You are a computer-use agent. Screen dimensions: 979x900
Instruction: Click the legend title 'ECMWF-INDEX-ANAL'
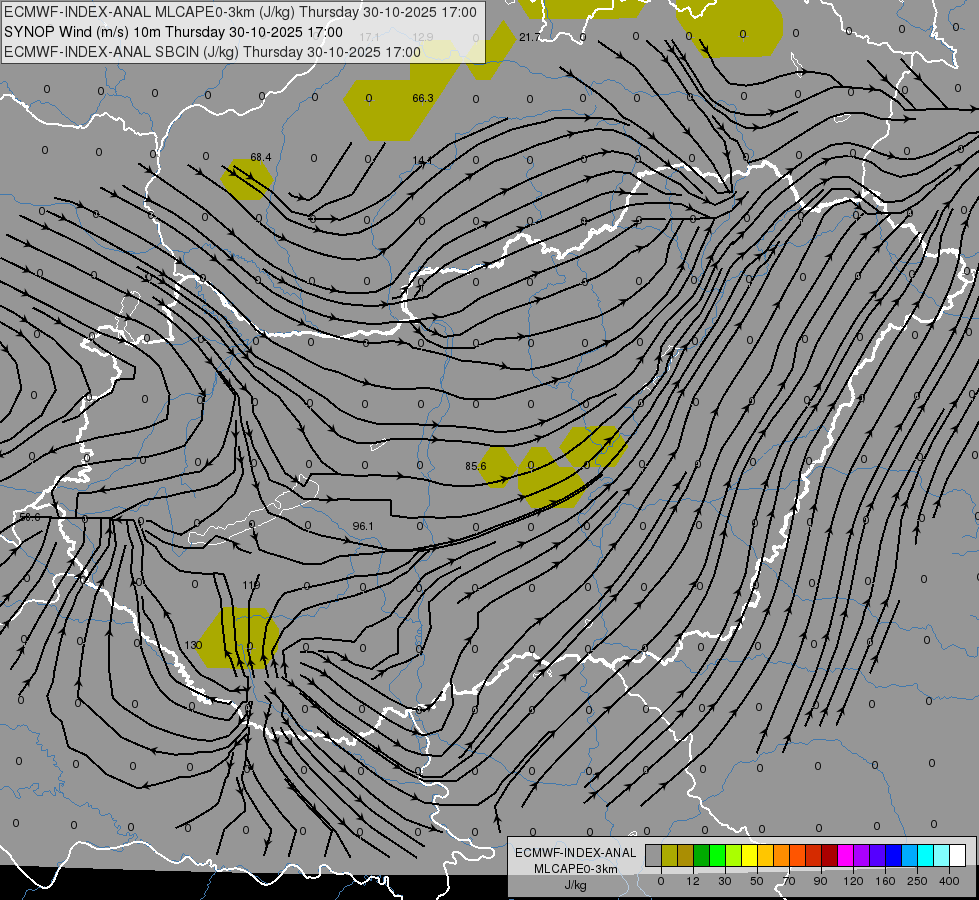point(576,853)
